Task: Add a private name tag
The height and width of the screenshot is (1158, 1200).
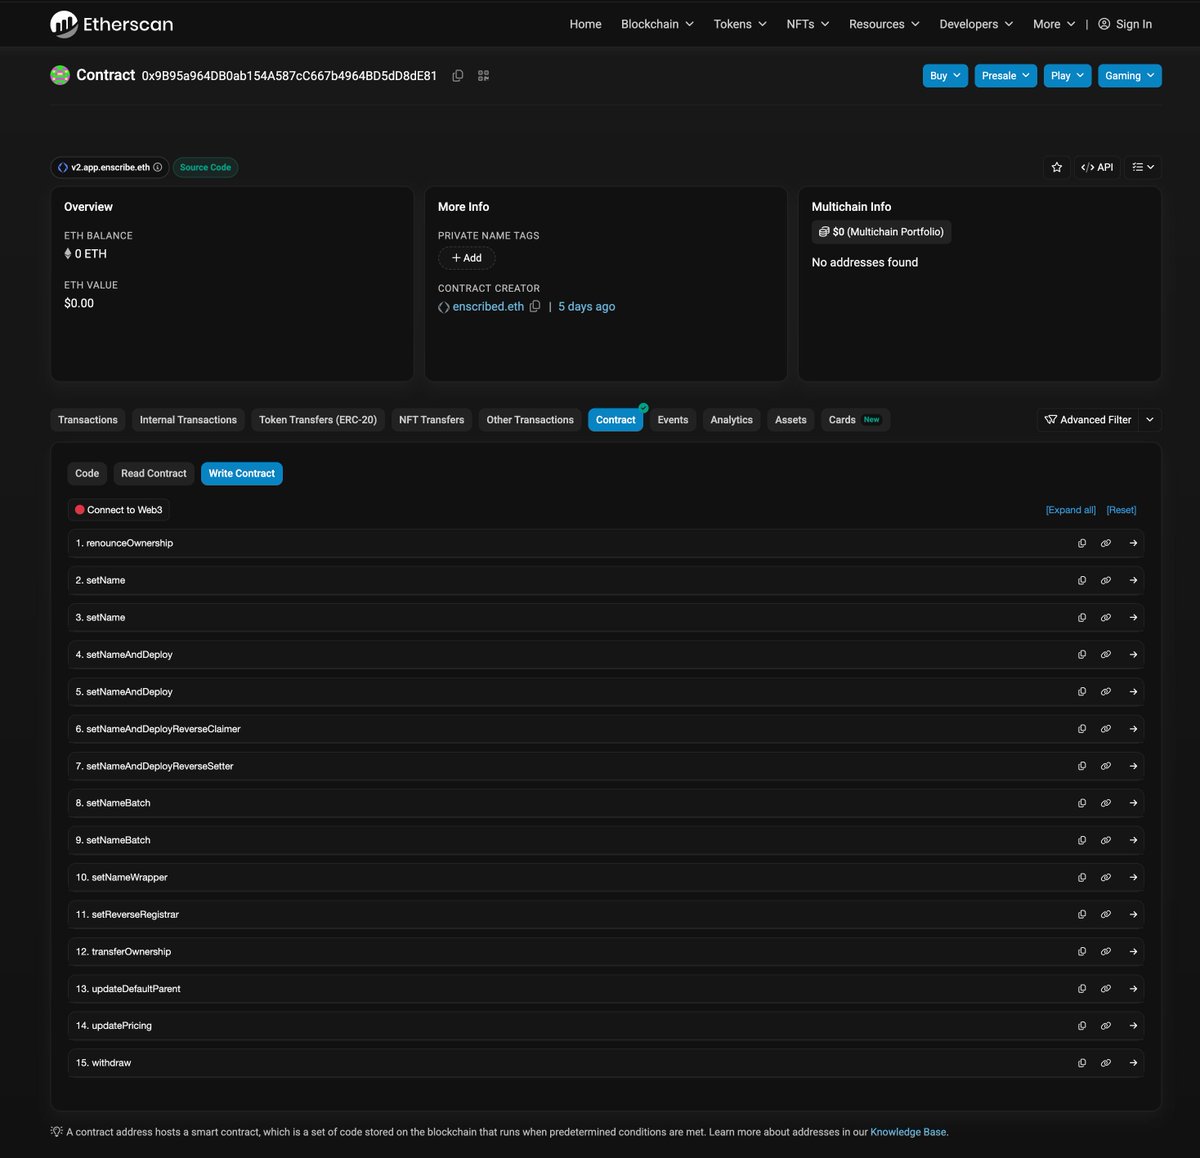Action: (466, 257)
